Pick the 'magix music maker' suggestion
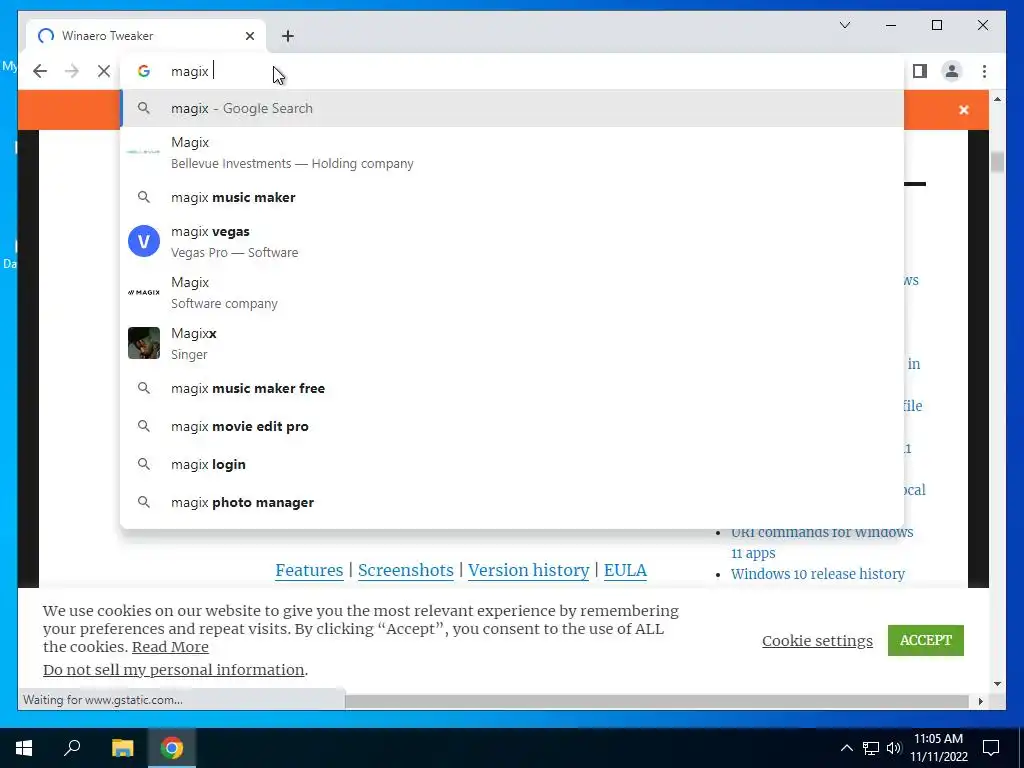Viewport: 1024px width, 768px height. point(512,197)
